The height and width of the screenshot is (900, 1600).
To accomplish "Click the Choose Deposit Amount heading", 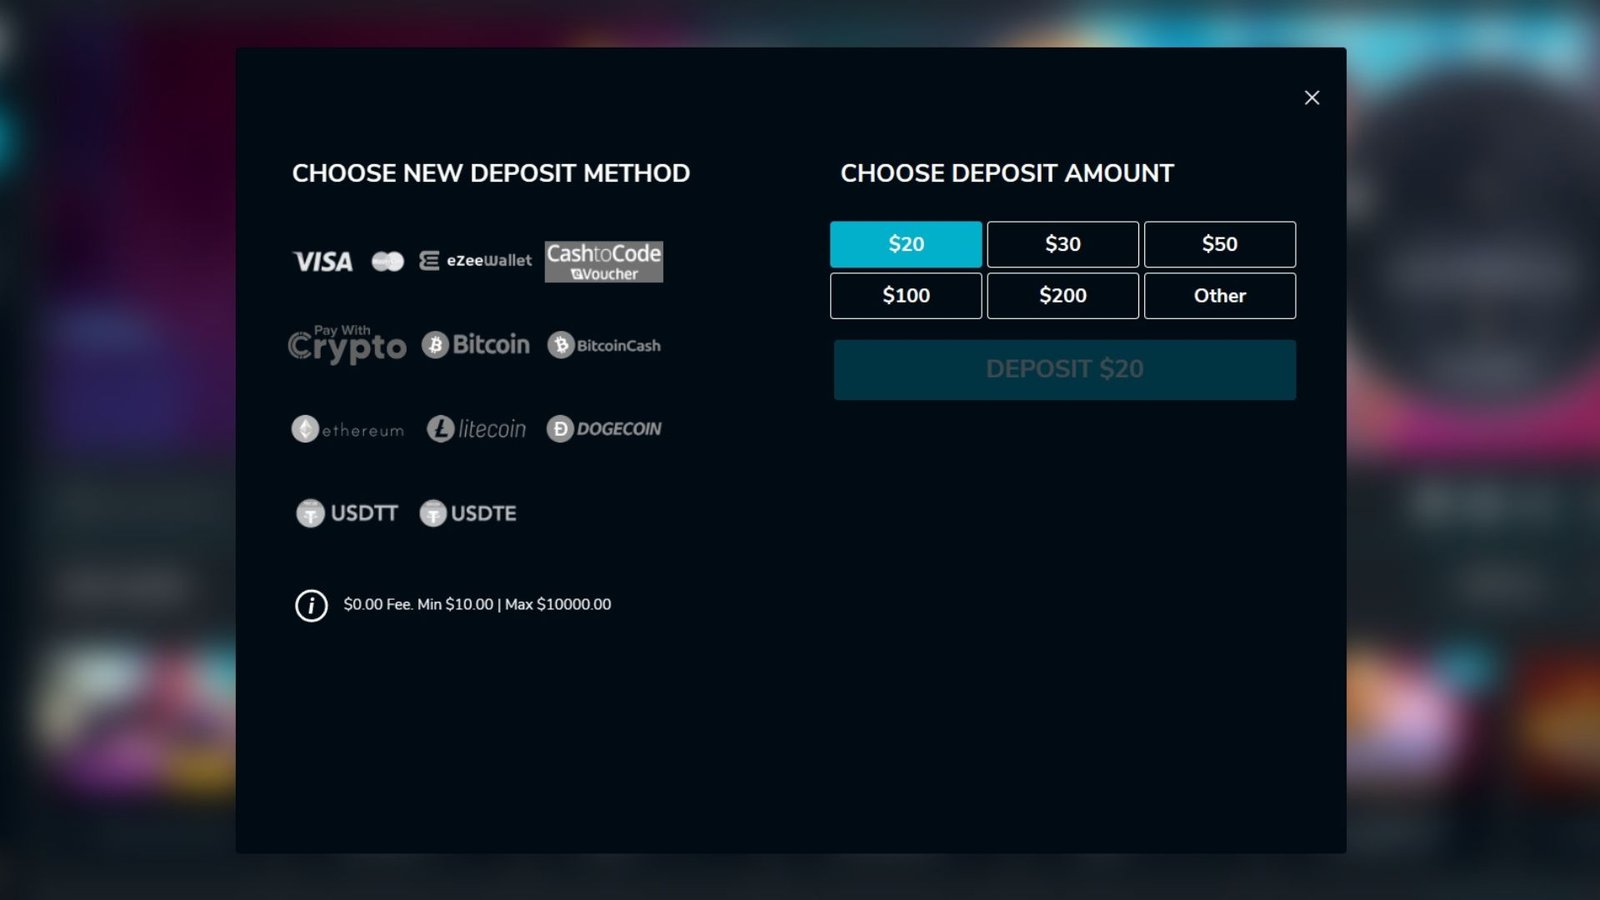I will pyautogui.click(x=1007, y=173).
